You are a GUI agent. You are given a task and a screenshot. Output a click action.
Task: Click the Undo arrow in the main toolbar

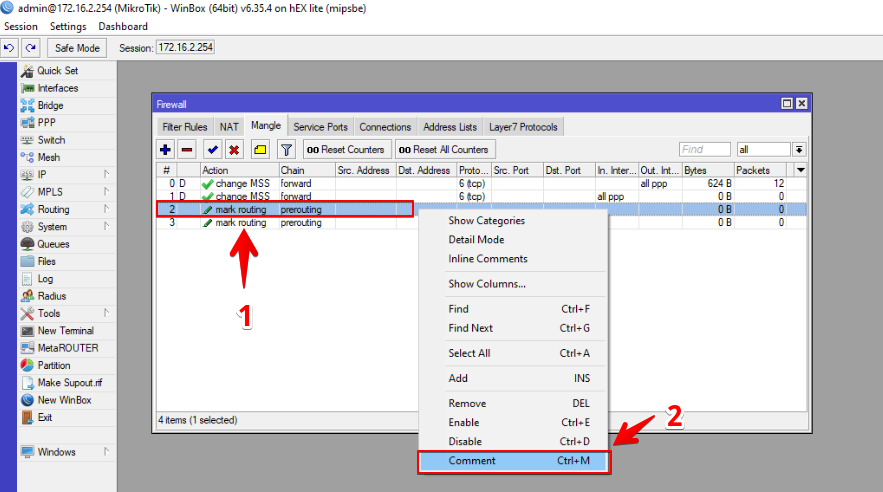pos(9,48)
